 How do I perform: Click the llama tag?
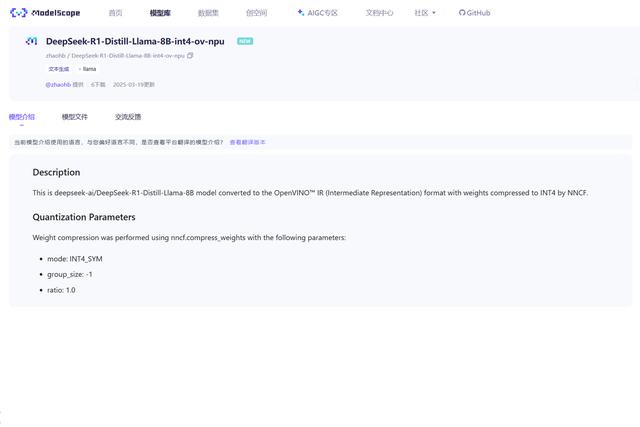pos(88,69)
